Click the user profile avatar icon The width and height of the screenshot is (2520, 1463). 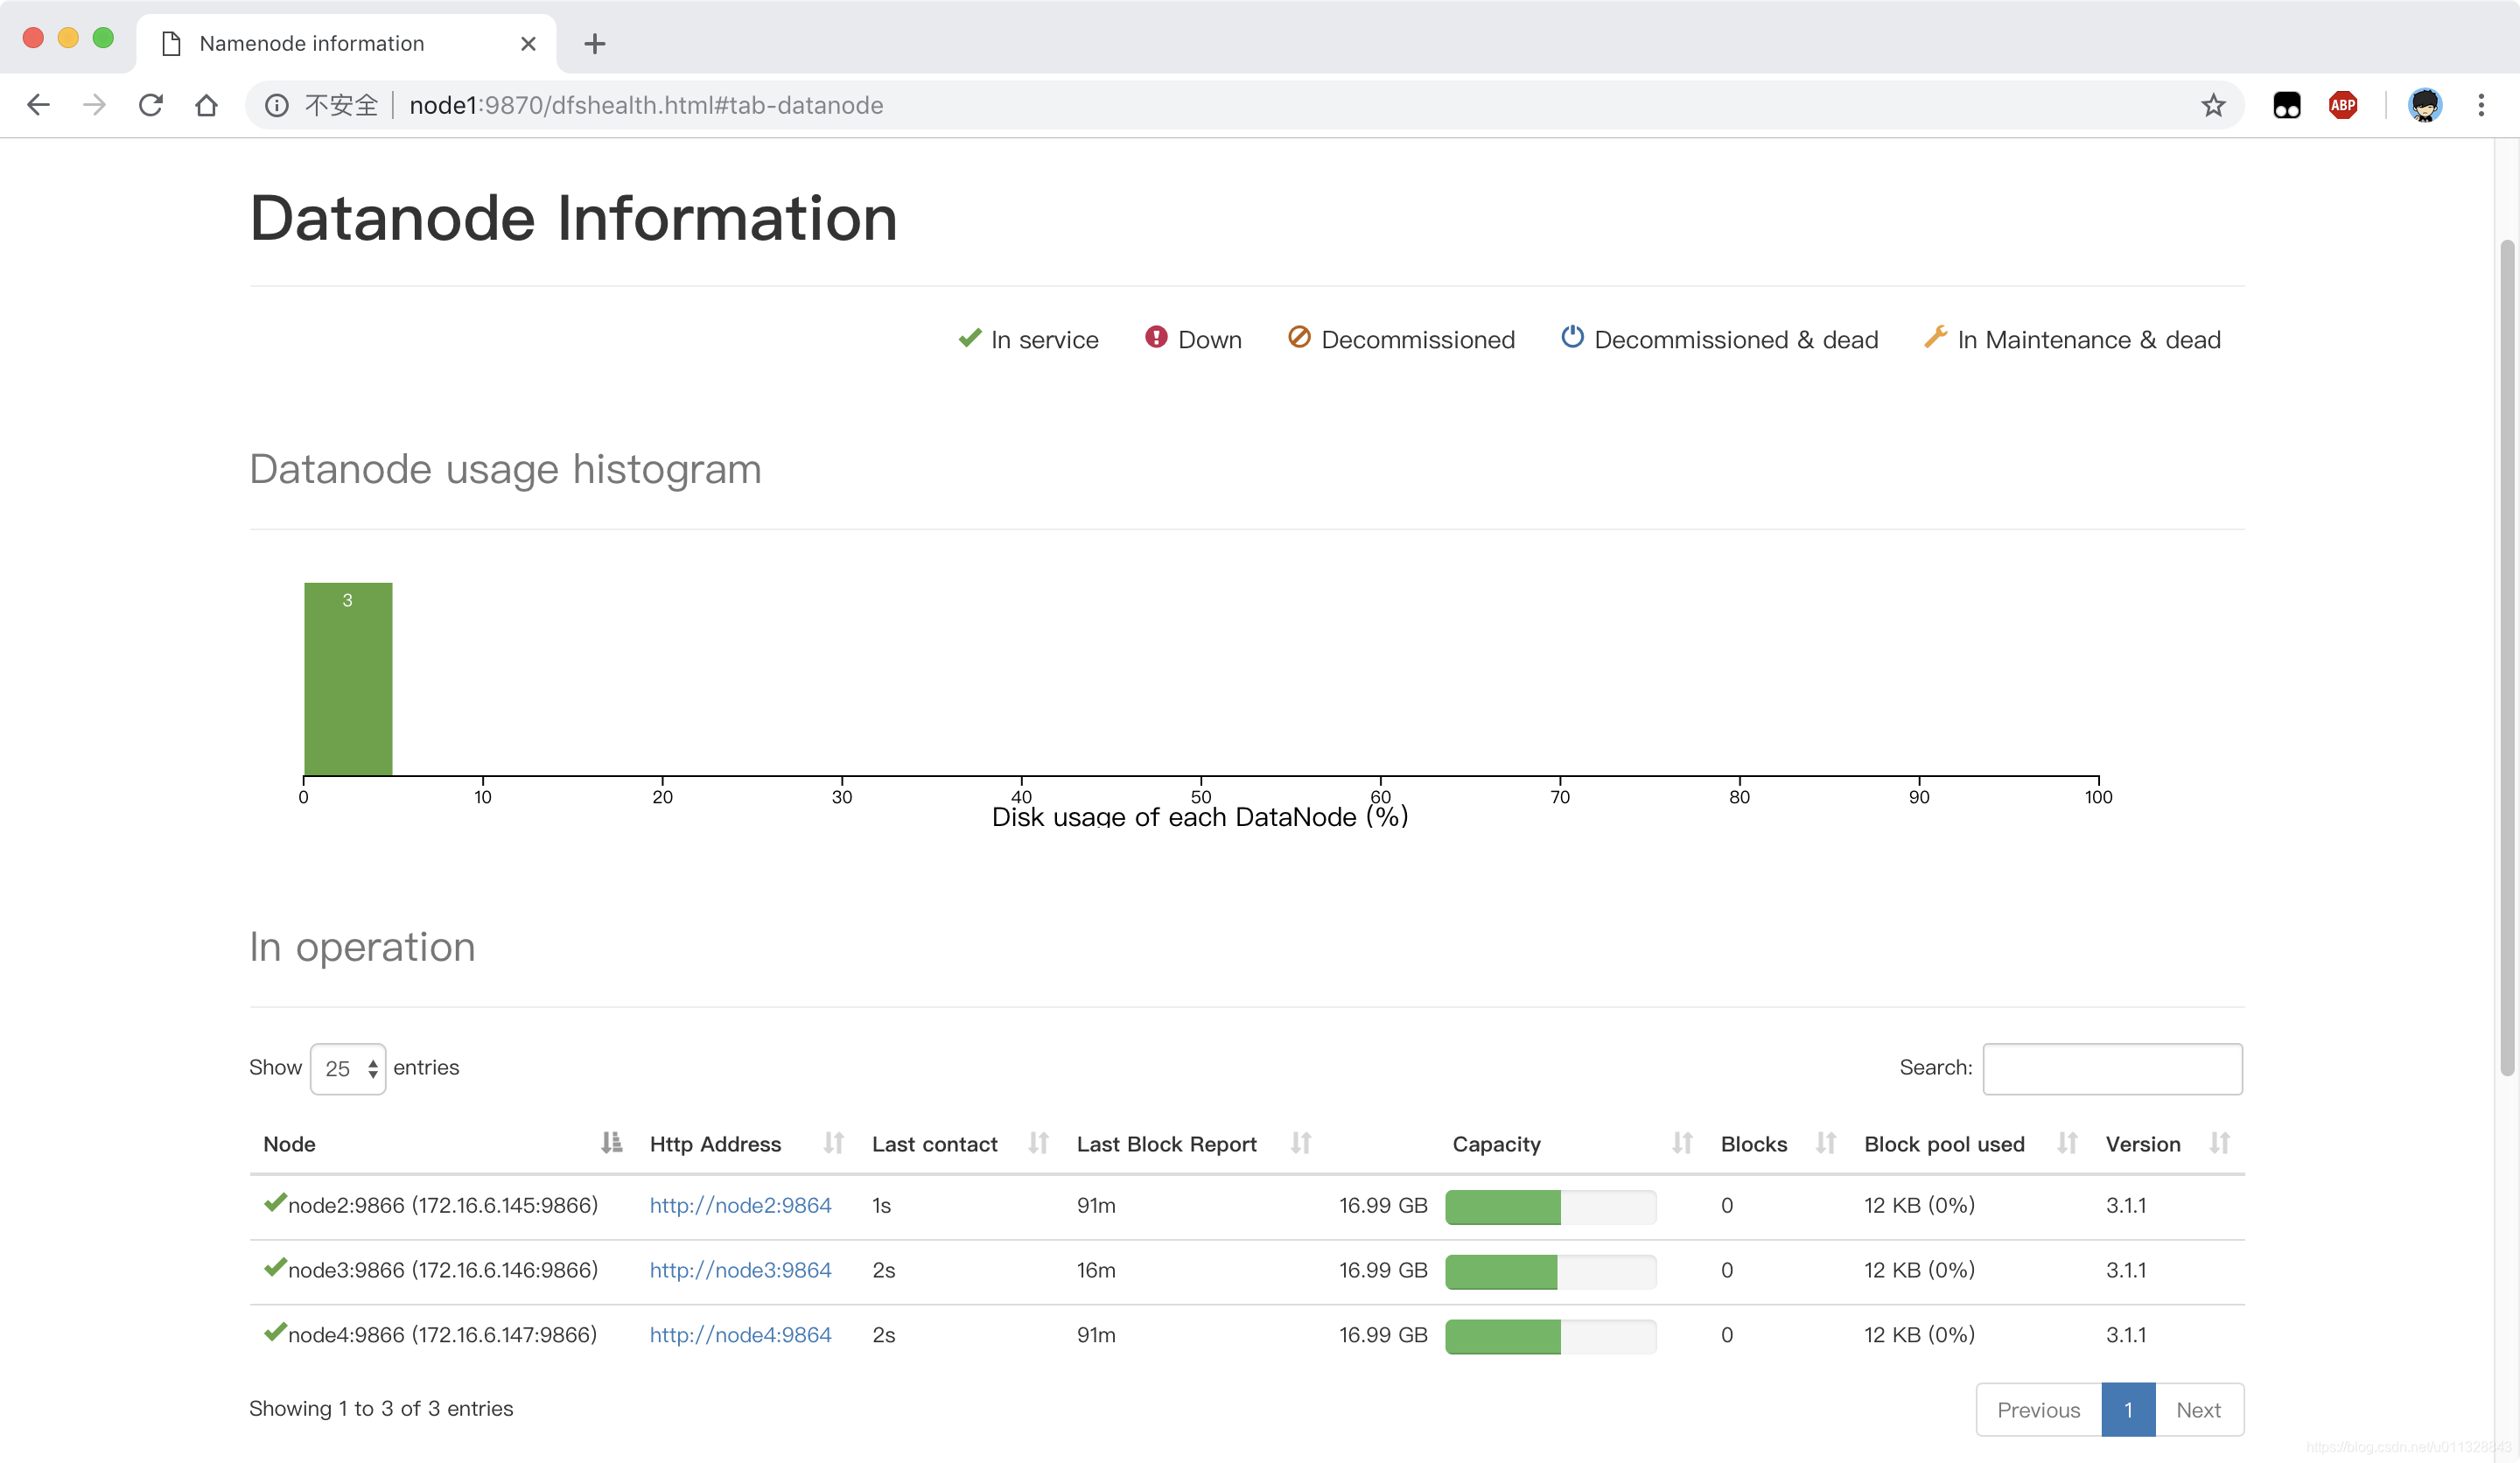[x=2425, y=105]
